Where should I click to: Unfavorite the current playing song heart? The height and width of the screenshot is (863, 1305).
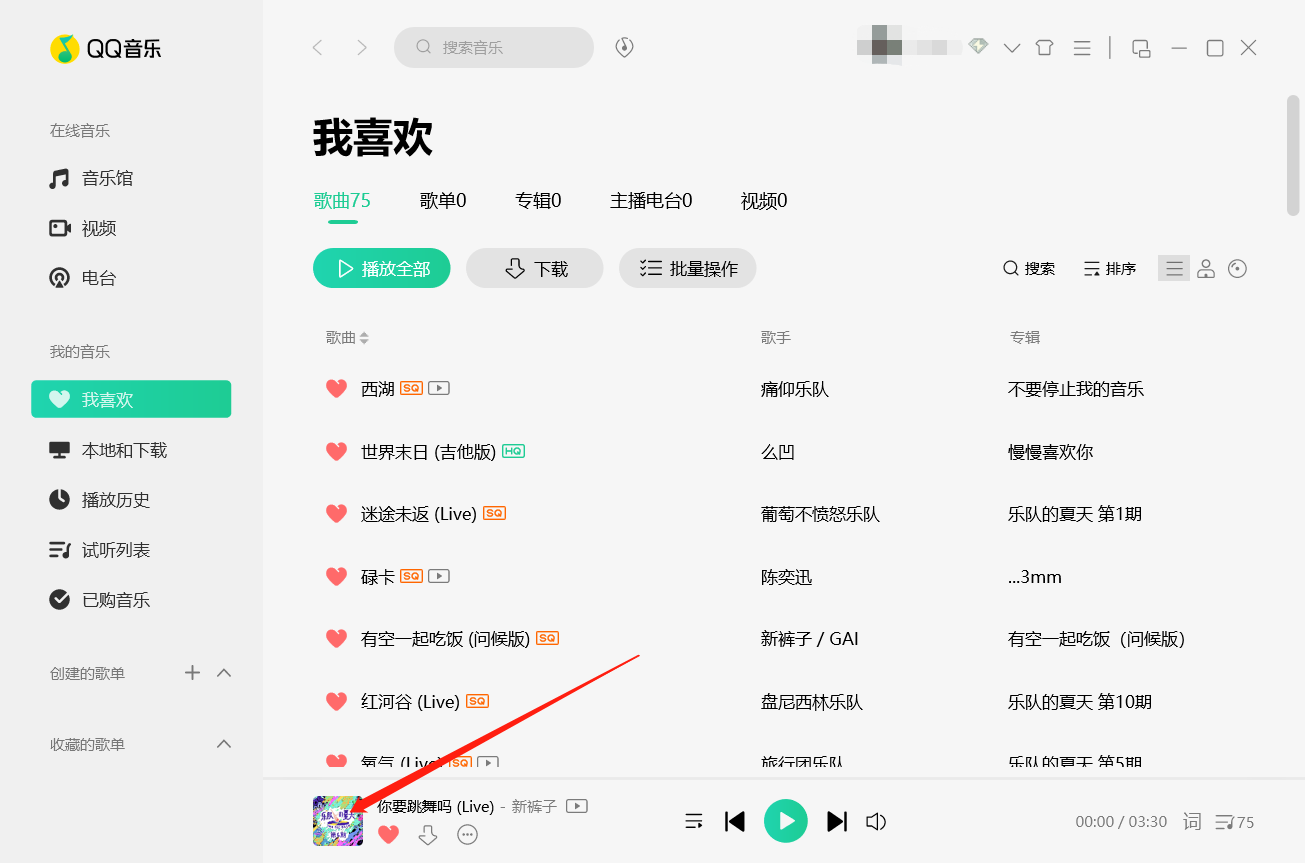pos(389,834)
